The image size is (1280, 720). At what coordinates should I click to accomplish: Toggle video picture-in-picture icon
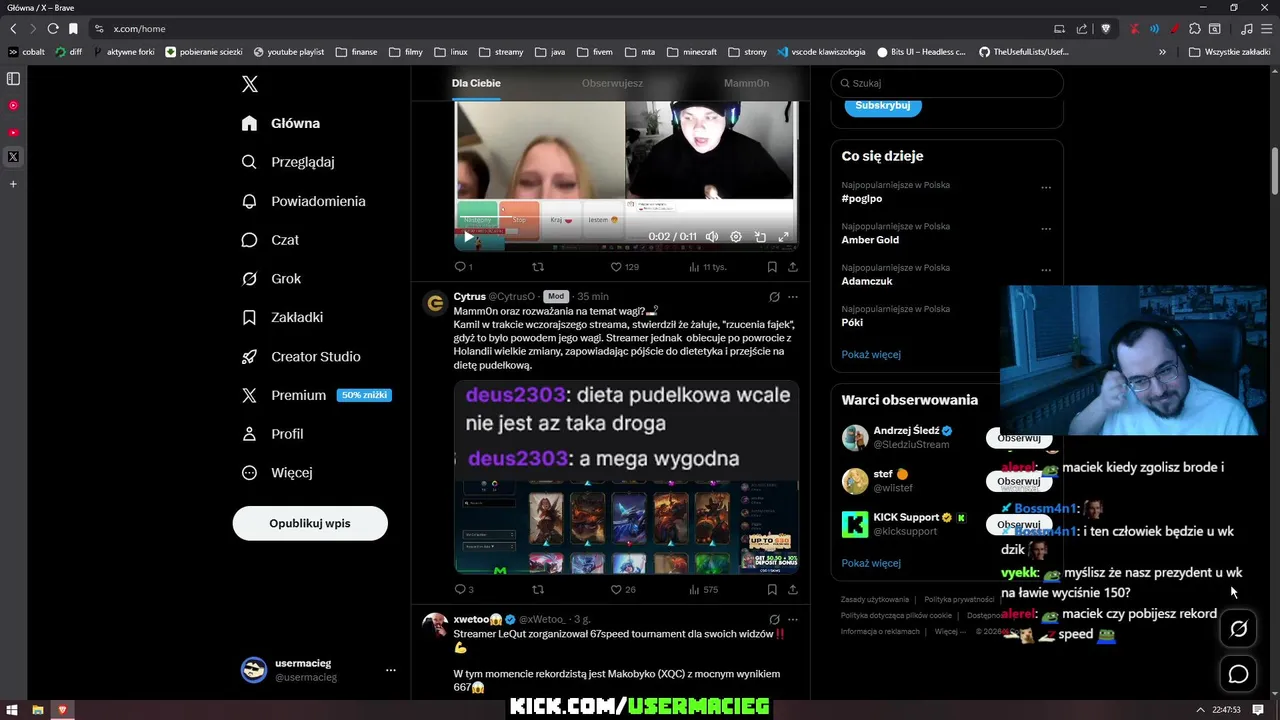[x=760, y=237]
